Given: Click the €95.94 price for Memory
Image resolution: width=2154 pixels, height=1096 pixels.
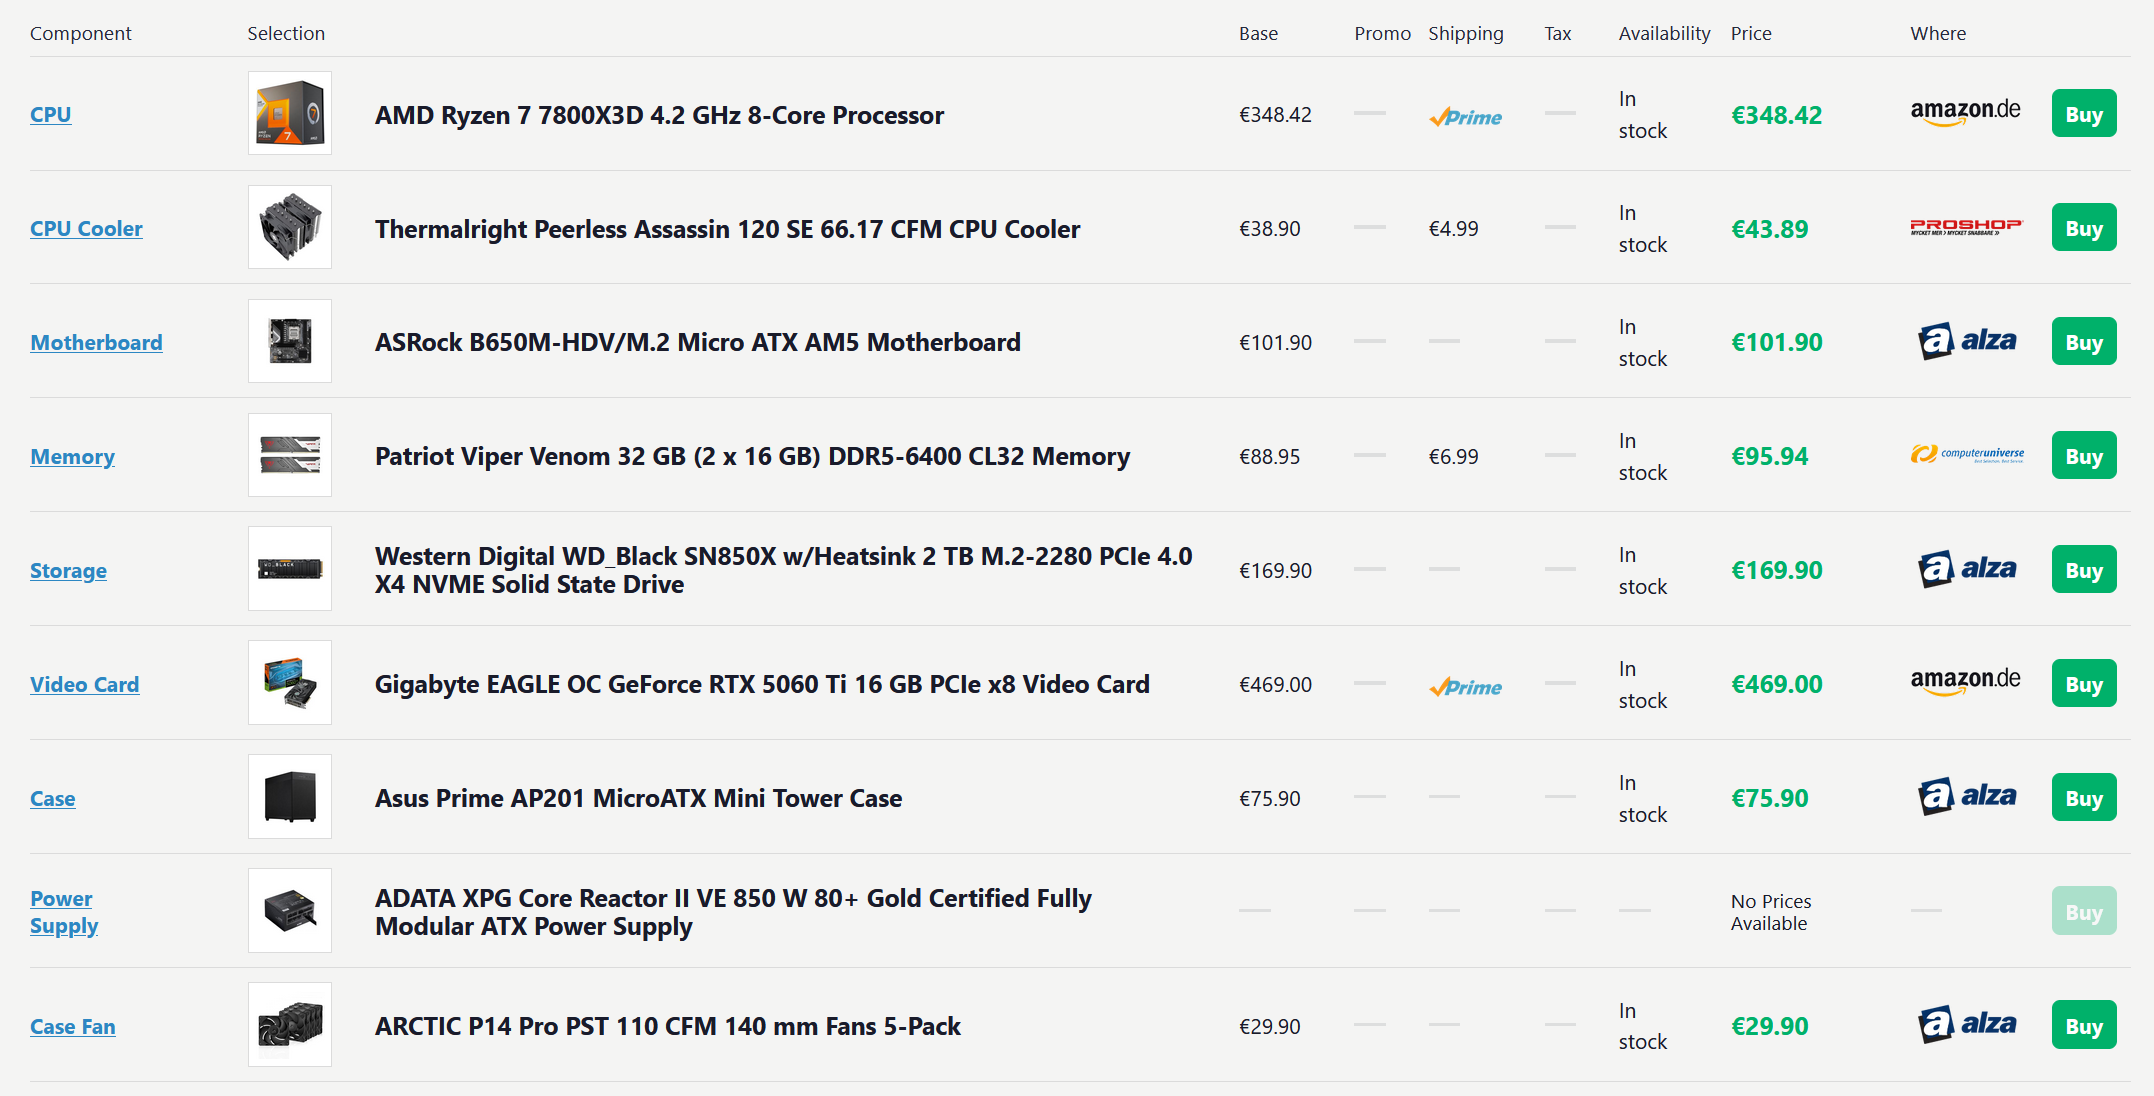Looking at the screenshot, I should pos(1769,457).
